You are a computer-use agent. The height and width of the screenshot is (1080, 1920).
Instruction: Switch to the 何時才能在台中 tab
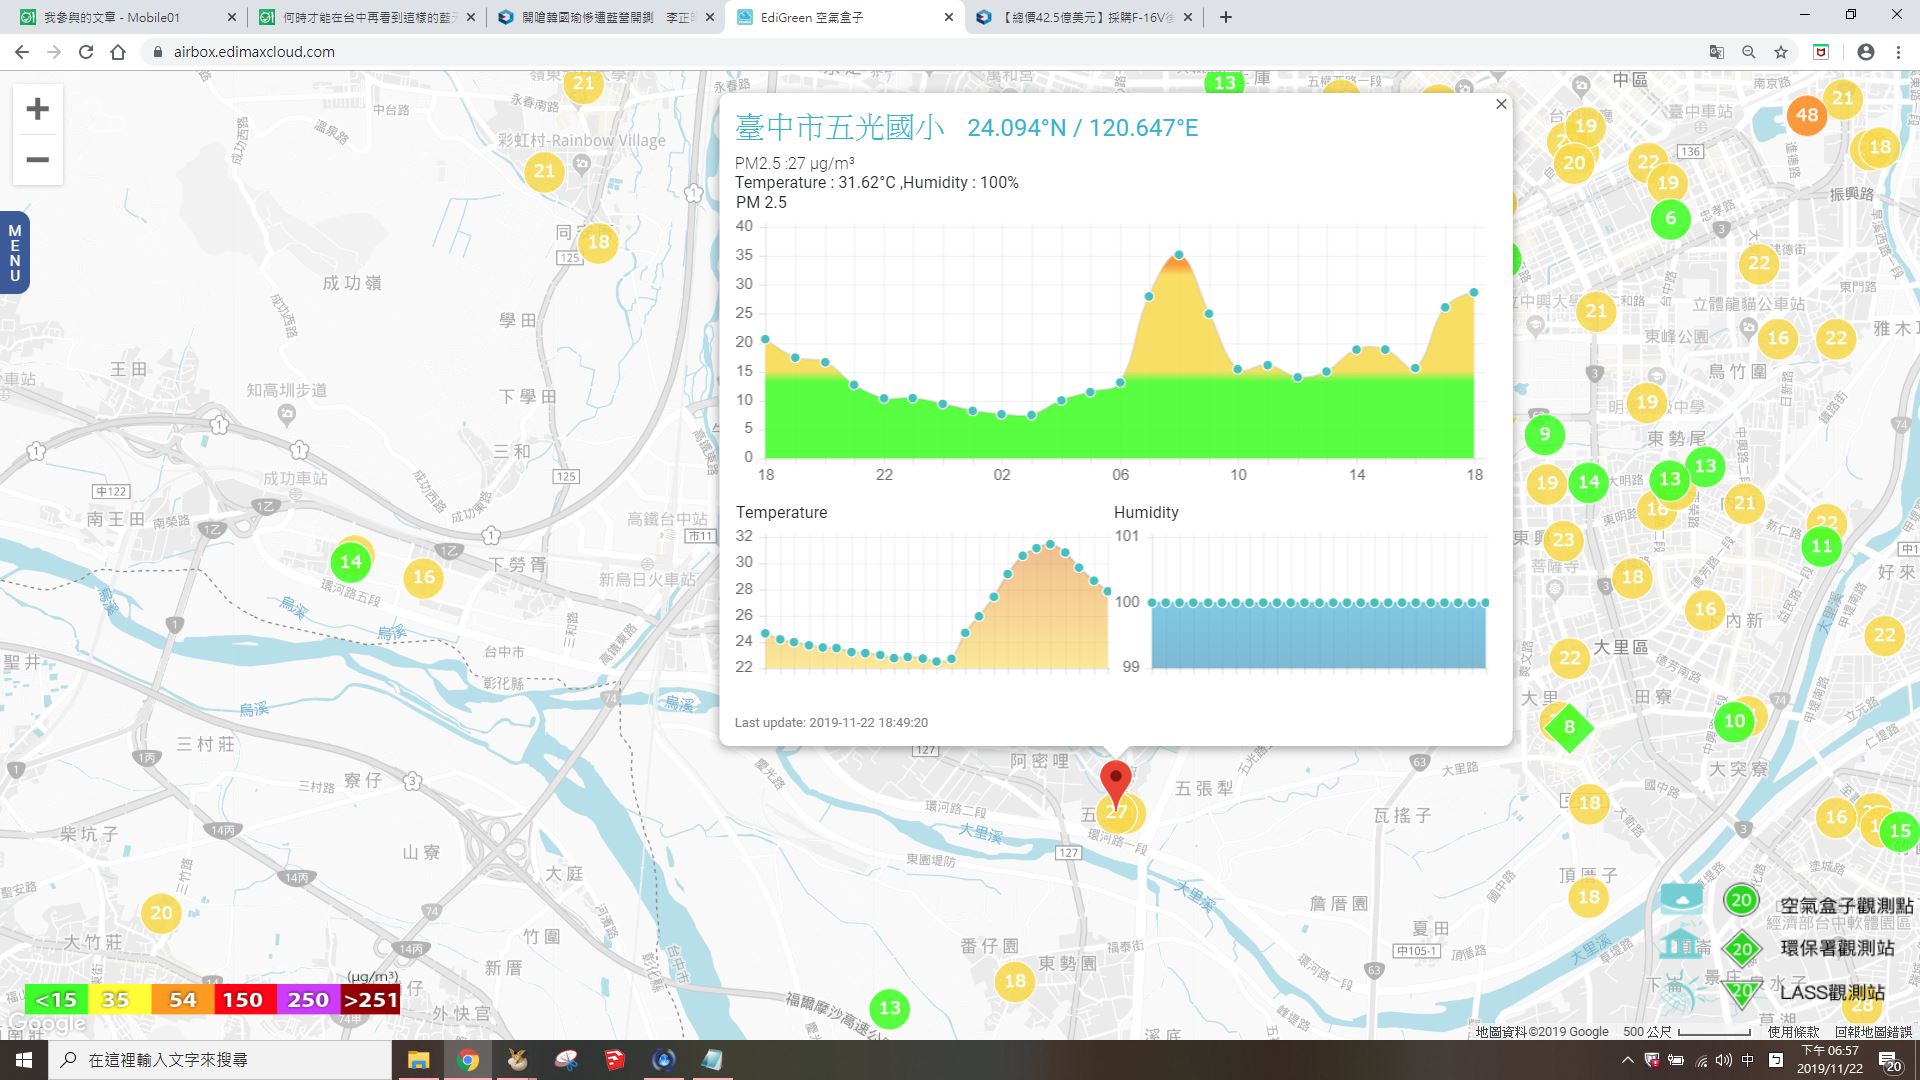(366, 17)
